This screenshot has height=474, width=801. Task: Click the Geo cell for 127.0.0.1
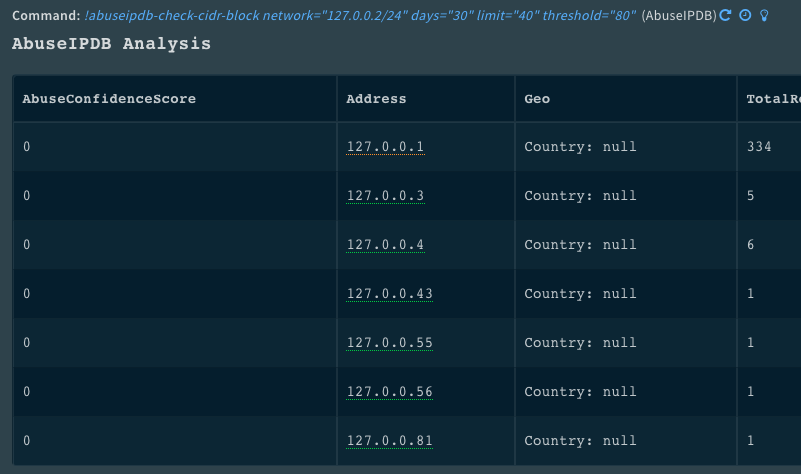coord(580,147)
